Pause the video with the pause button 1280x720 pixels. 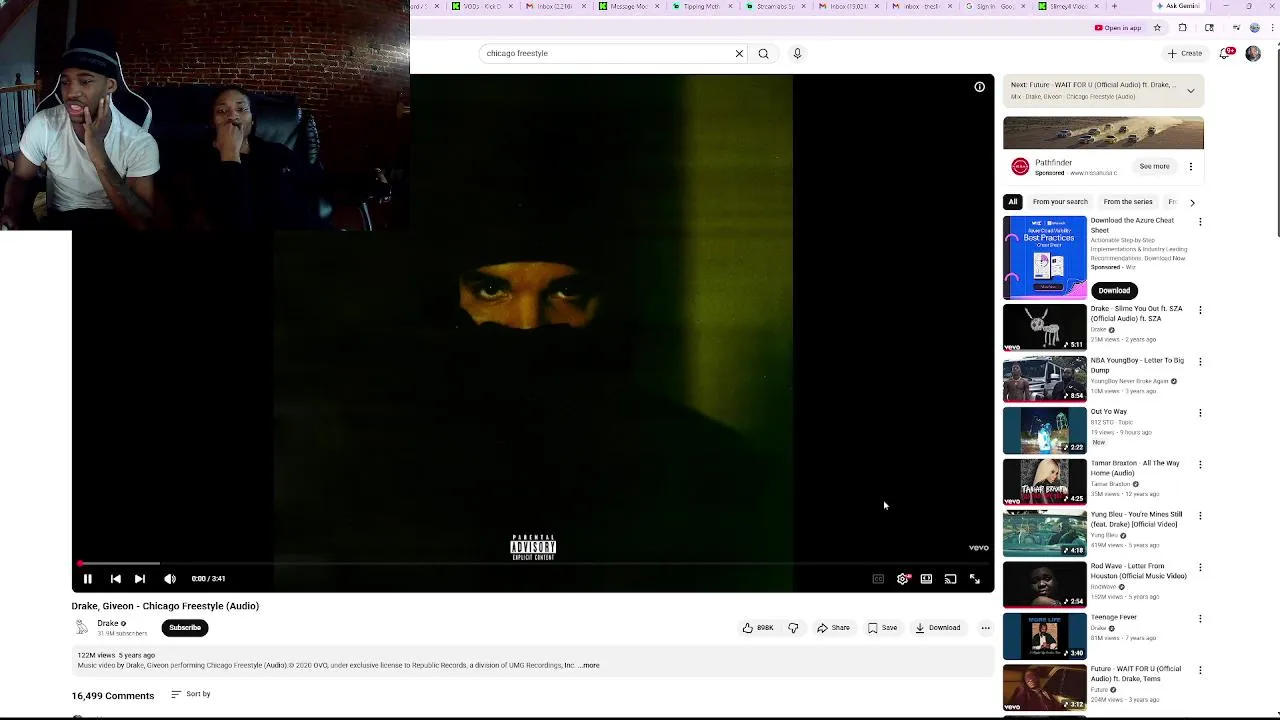pos(88,579)
